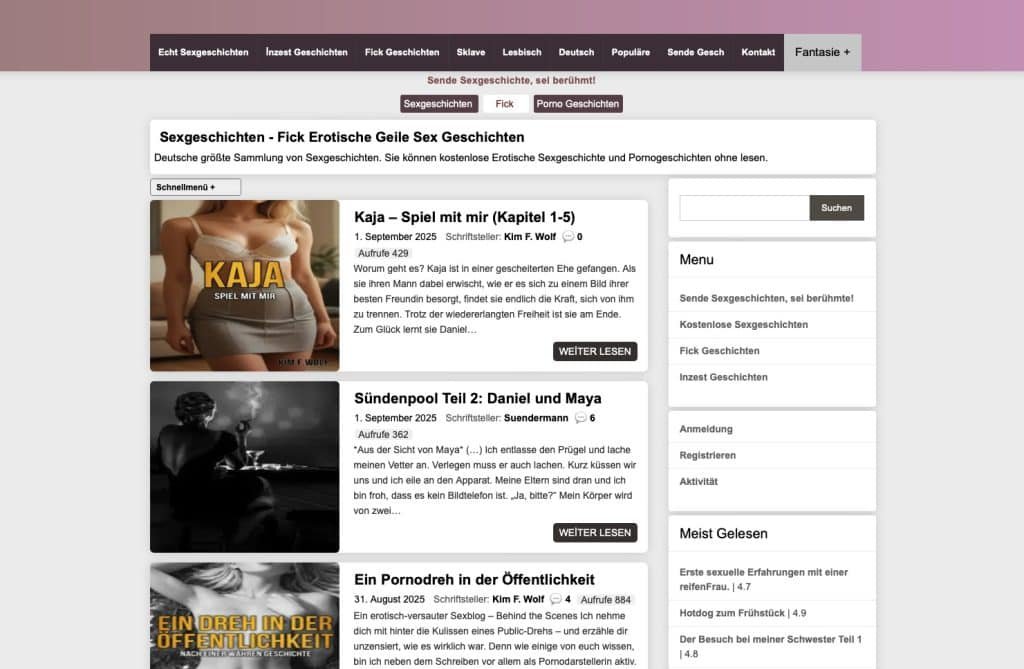Image resolution: width=1024 pixels, height=669 pixels.
Task: Click WEITER LESEN under Sündenpool Teil 2
Action: (x=595, y=533)
